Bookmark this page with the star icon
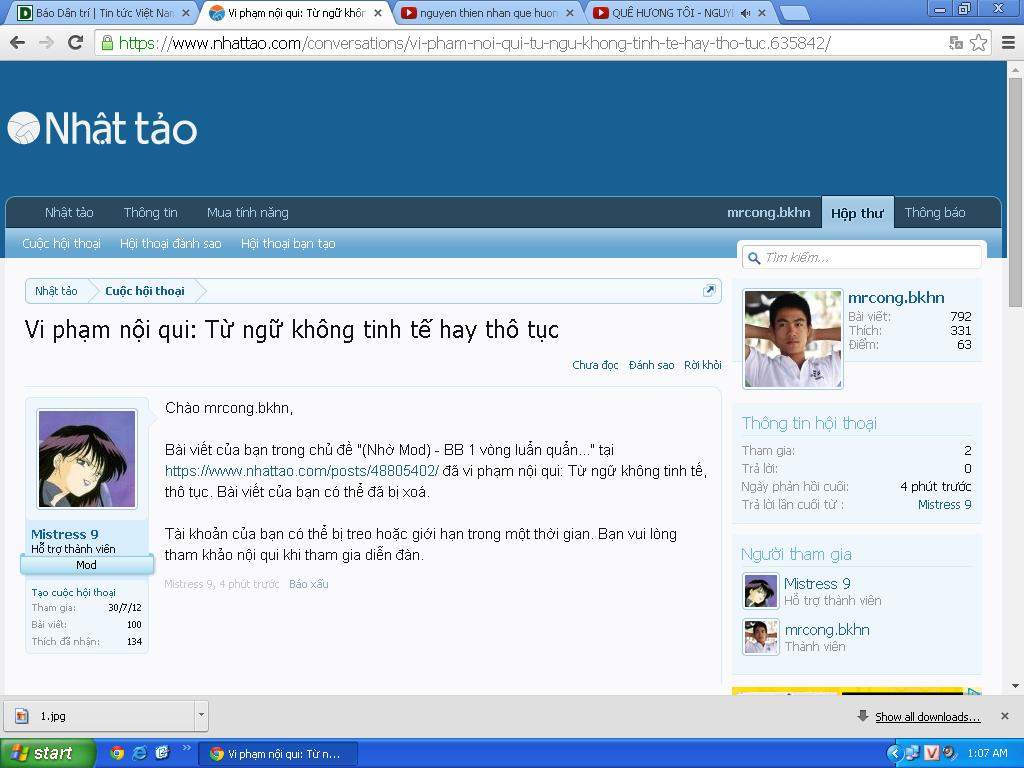Image resolution: width=1024 pixels, height=768 pixels. click(978, 43)
